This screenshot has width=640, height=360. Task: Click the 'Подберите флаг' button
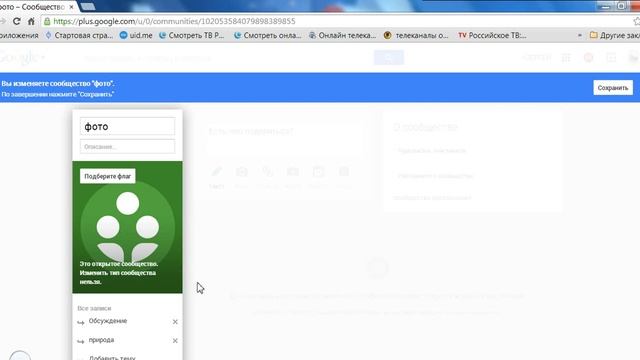(108, 176)
